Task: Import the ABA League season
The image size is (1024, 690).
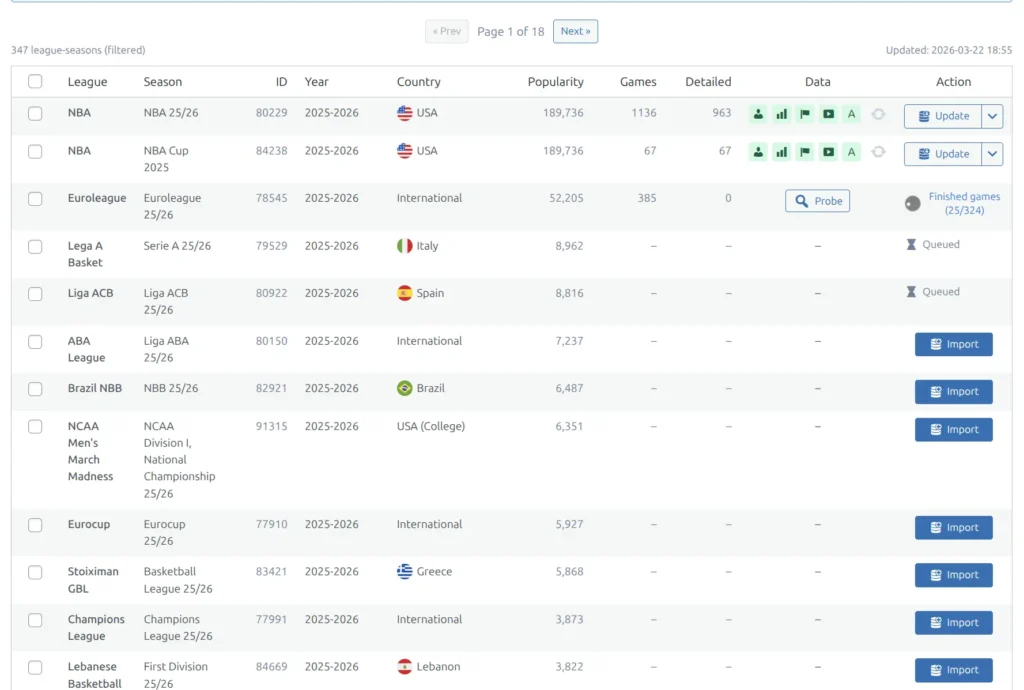Action: pos(953,344)
